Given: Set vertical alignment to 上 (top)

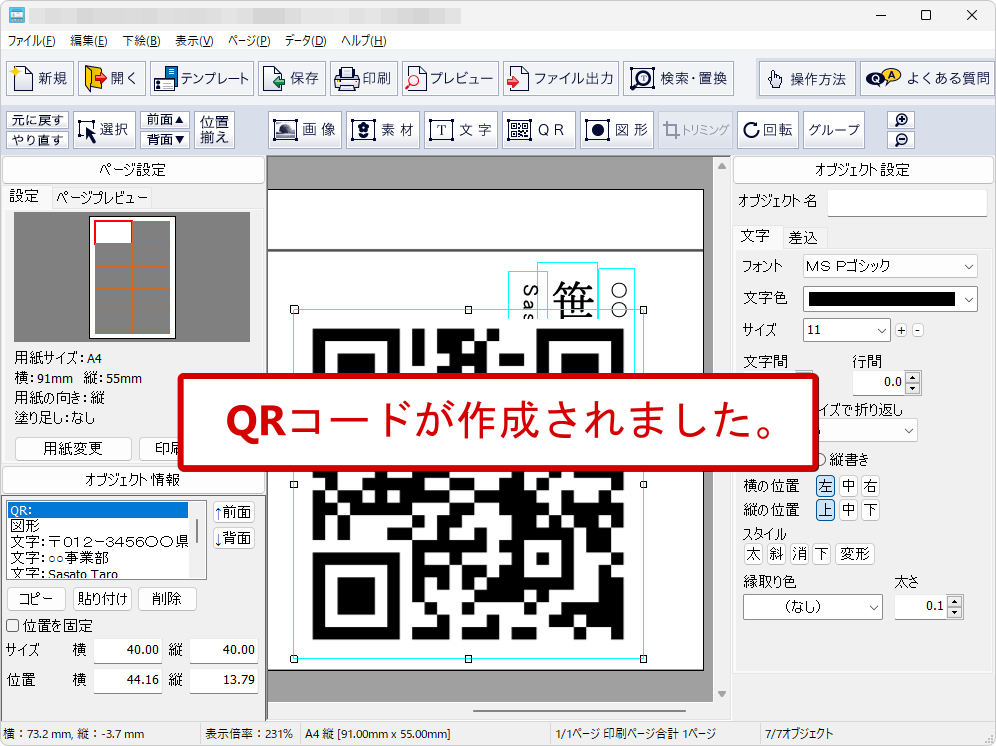Looking at the screenshot, I should 825,510.
